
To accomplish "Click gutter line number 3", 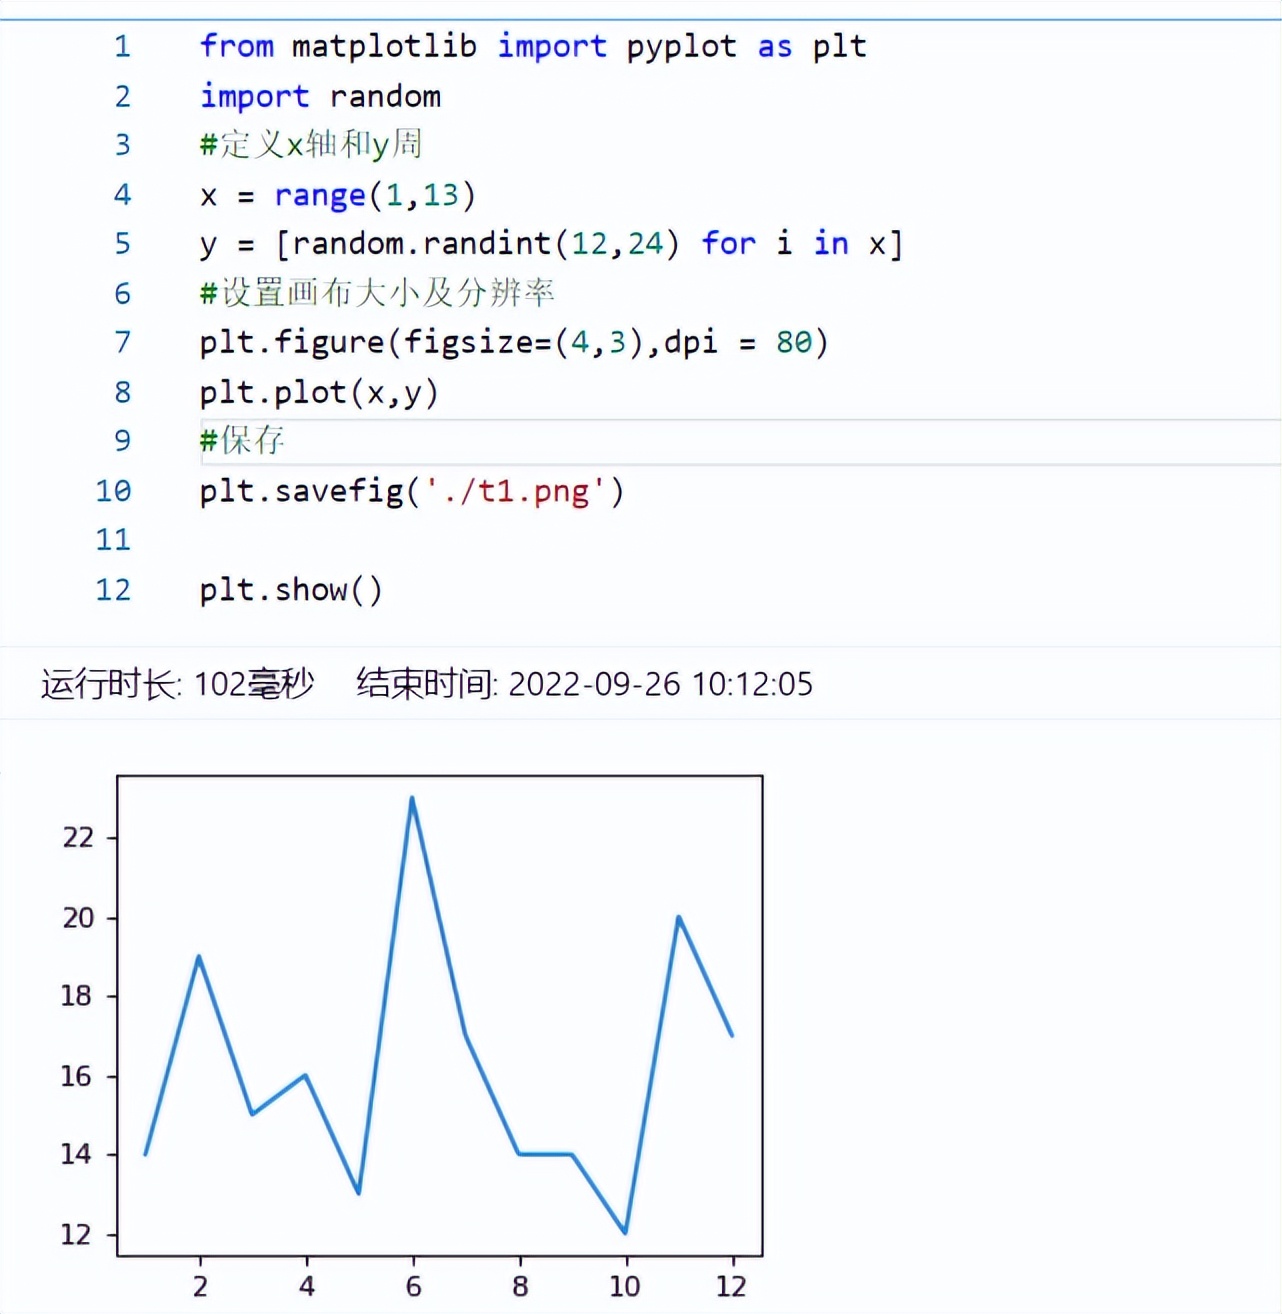I will tap(122, 145).
